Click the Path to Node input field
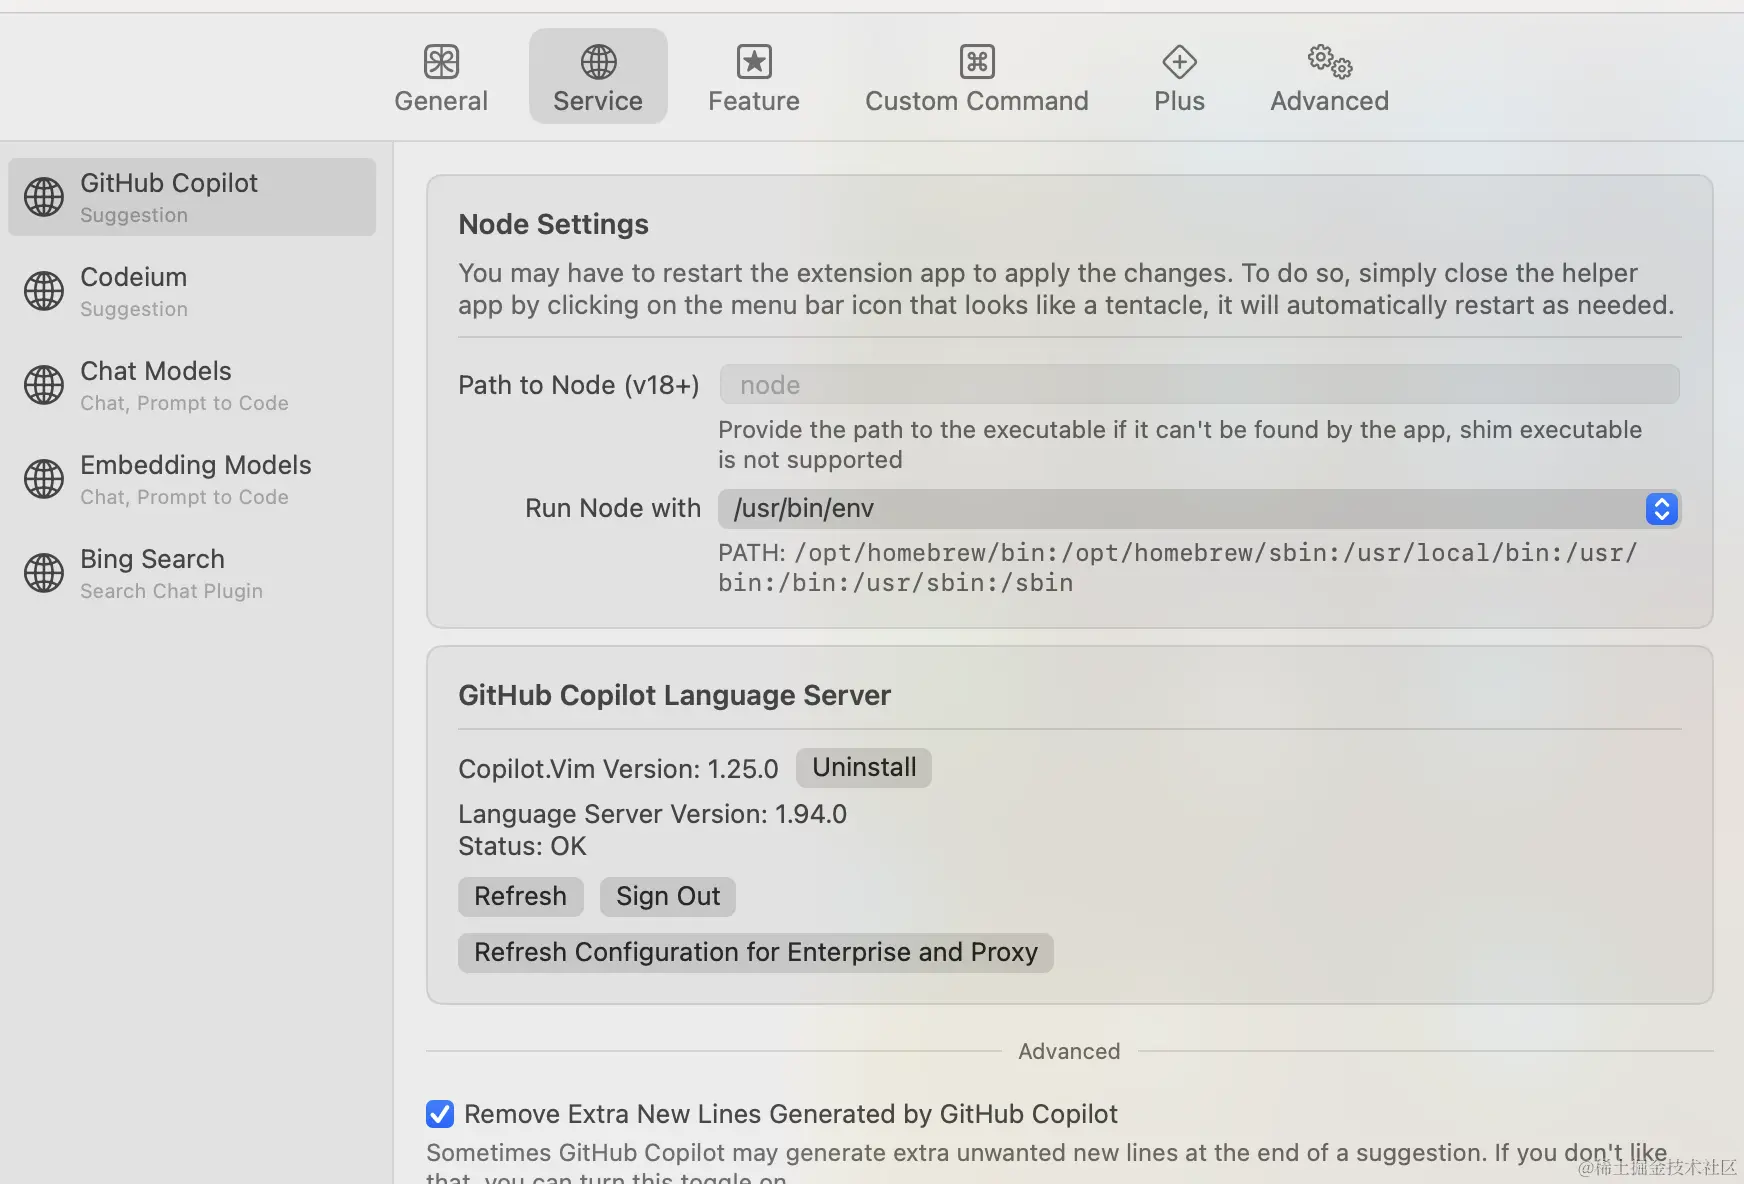 click(1199, 385)
